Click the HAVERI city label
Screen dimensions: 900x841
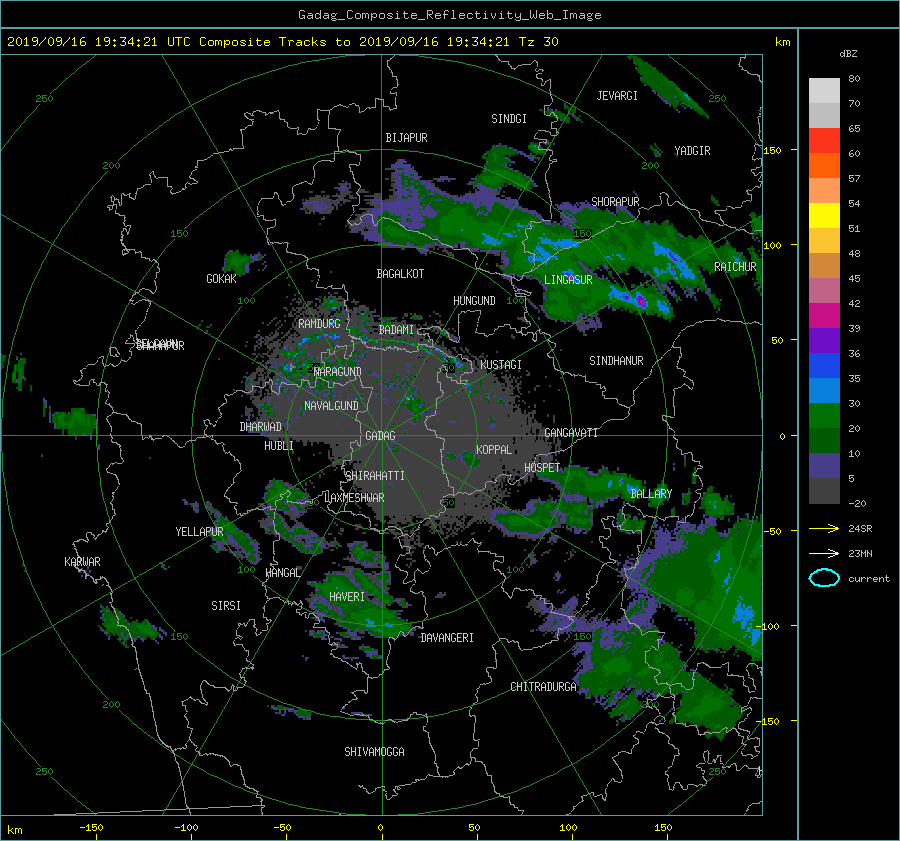click(x=347, y=597)
